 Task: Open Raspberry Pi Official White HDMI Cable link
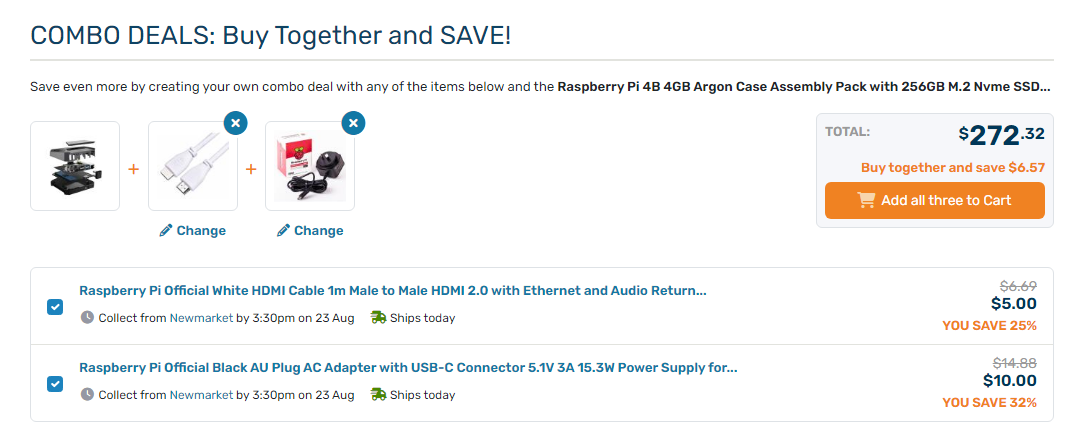pyautogui.click(x=393, y=291)
